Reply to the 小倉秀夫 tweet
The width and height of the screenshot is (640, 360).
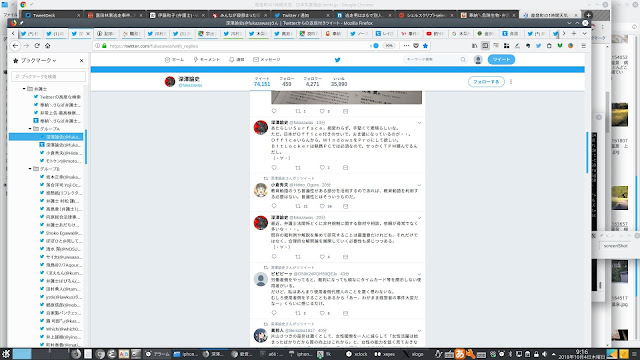click(x=274, y=206)
